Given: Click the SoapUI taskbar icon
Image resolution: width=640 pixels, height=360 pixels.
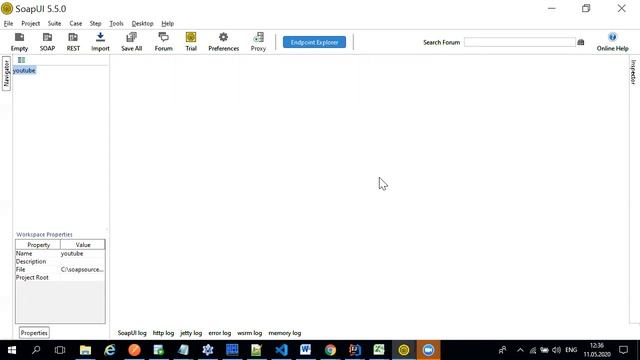Looking at the screenshot, I should [404, 350].
